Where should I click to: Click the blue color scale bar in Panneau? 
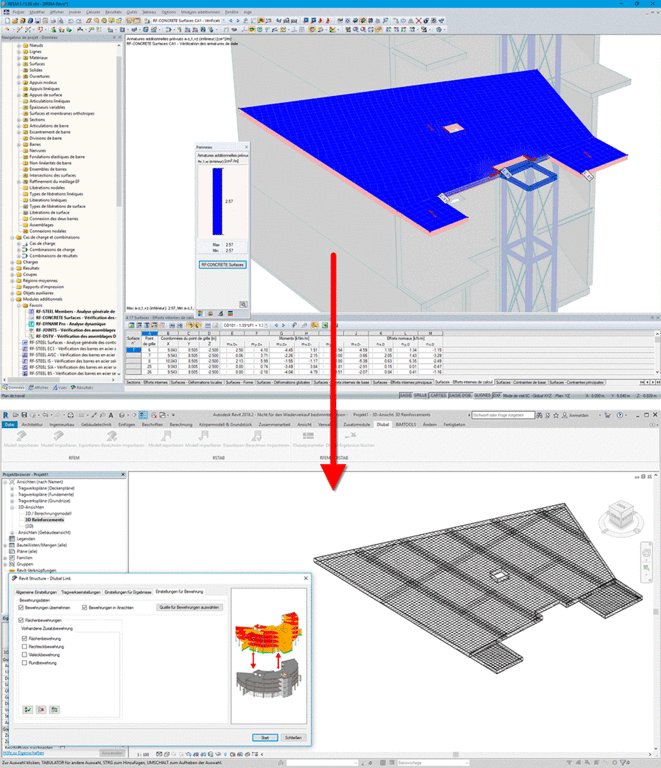[x=217, y=201]
